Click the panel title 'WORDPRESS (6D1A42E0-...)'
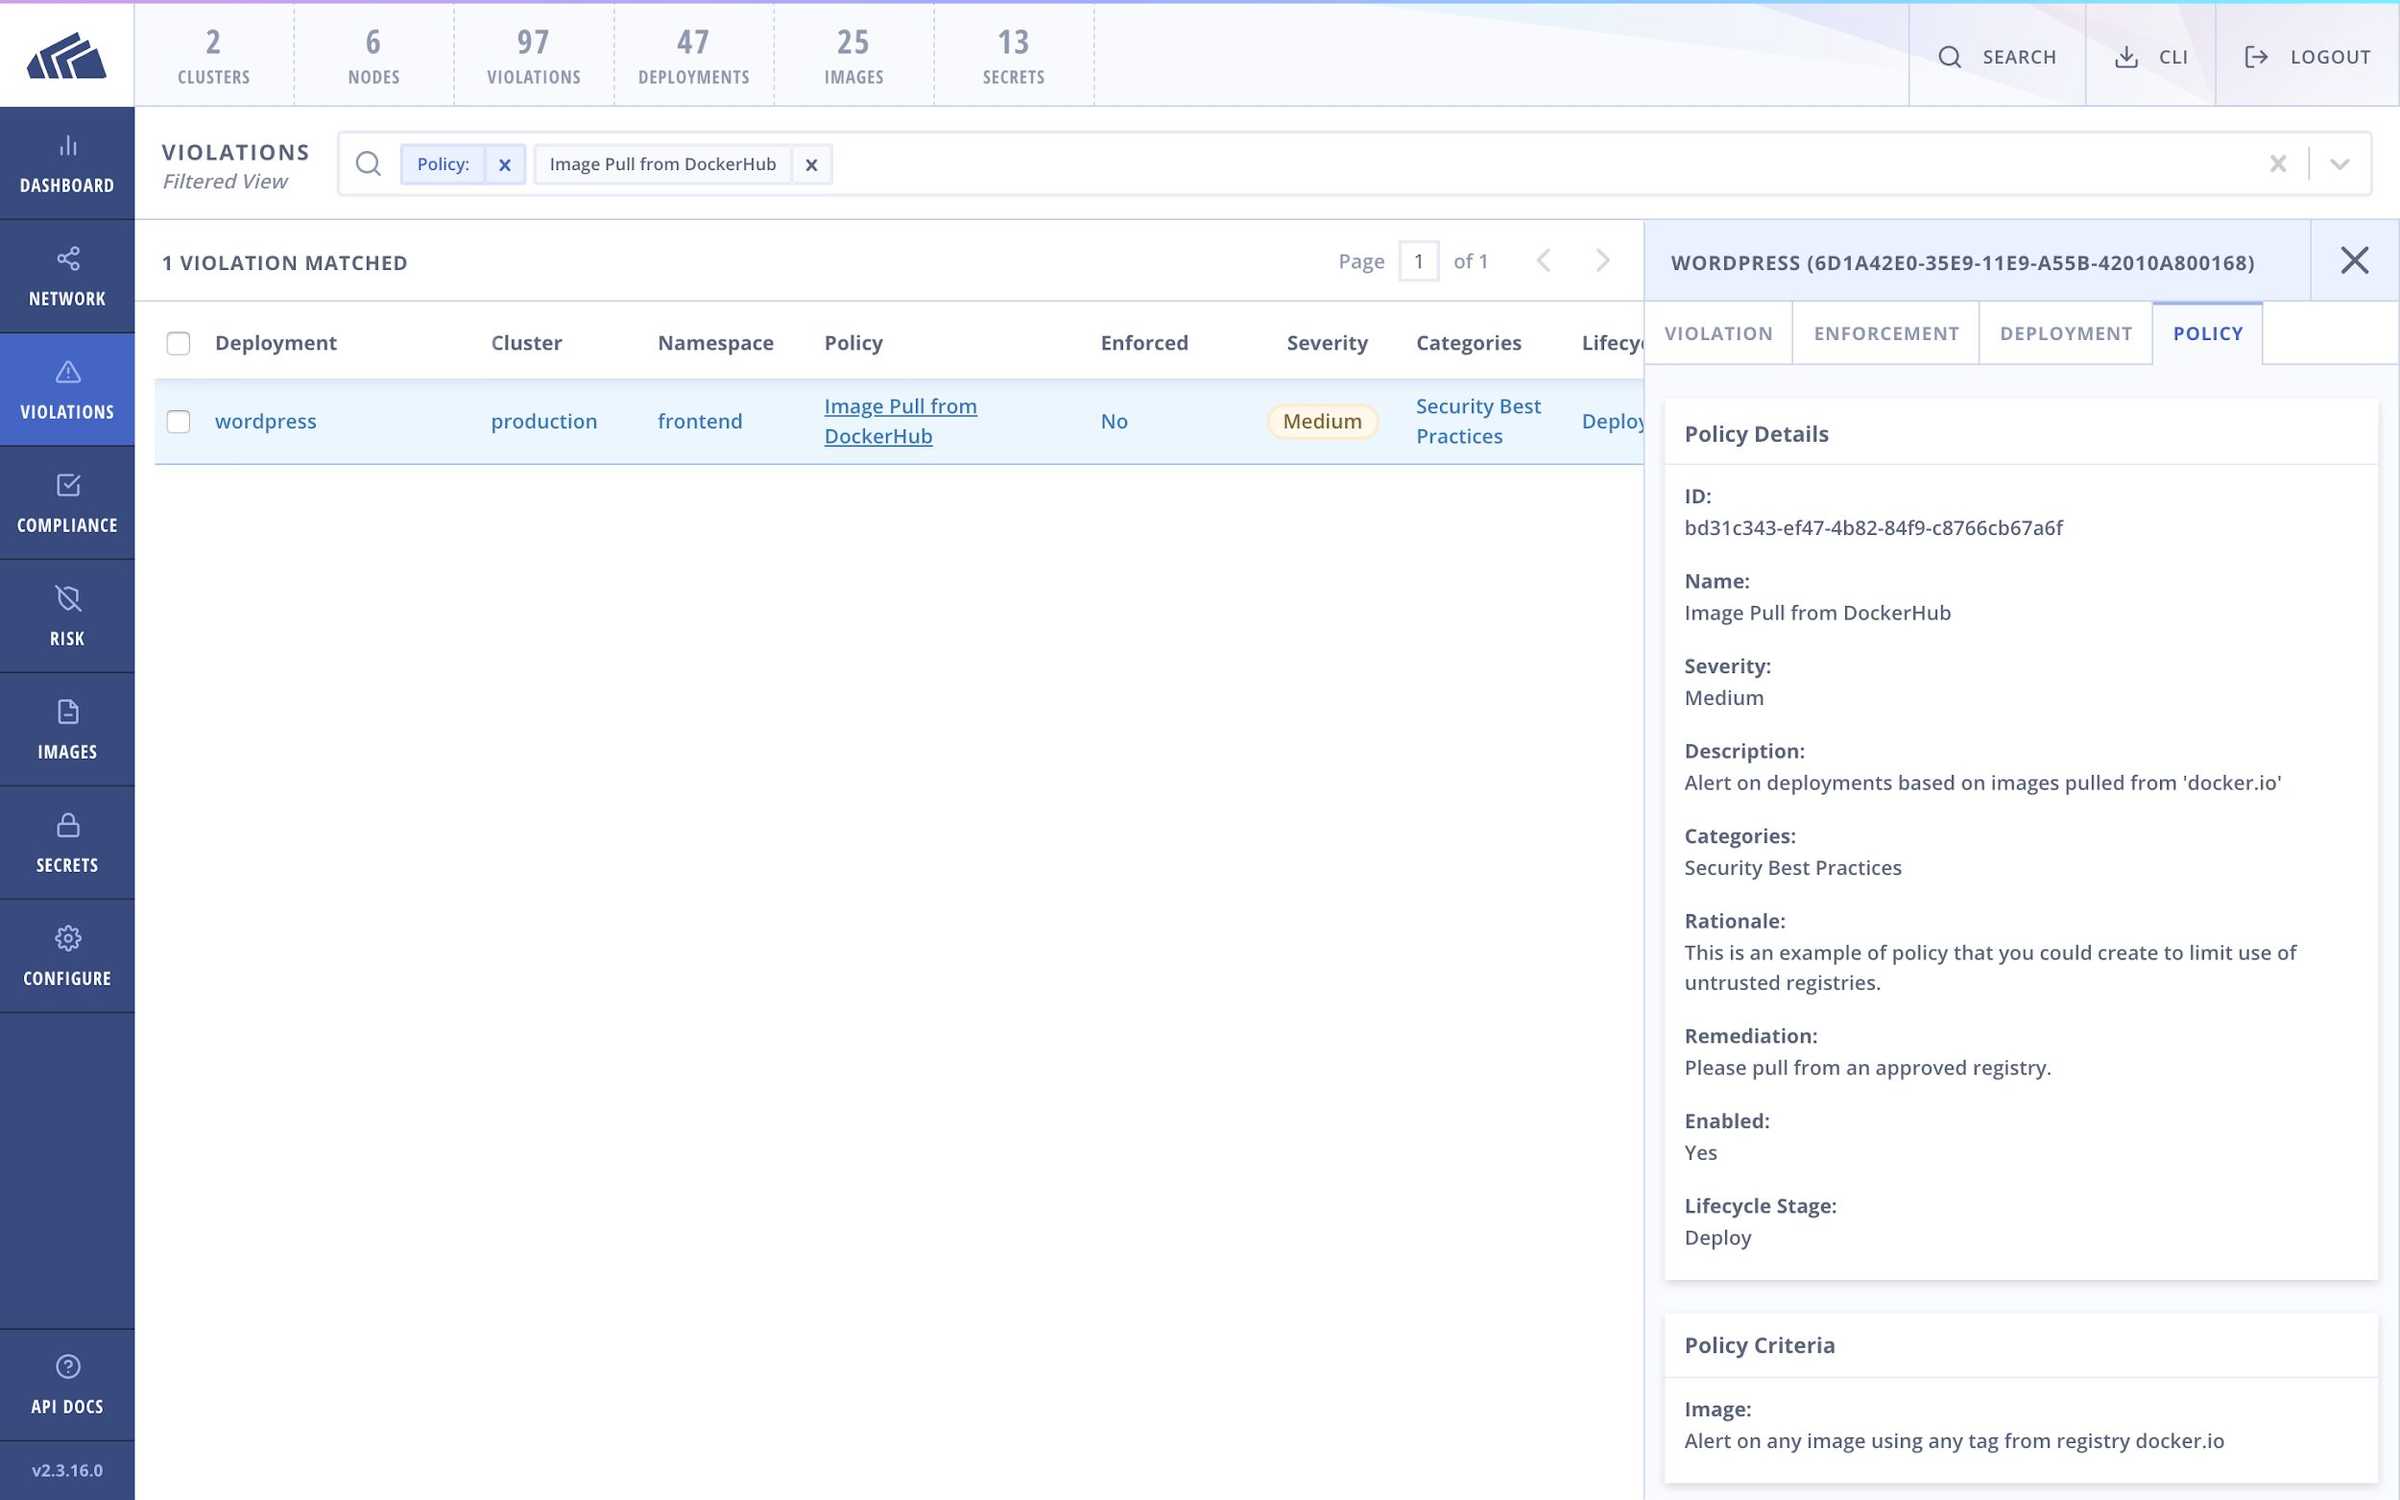2400x1500 pixels. click(1962, 263)
